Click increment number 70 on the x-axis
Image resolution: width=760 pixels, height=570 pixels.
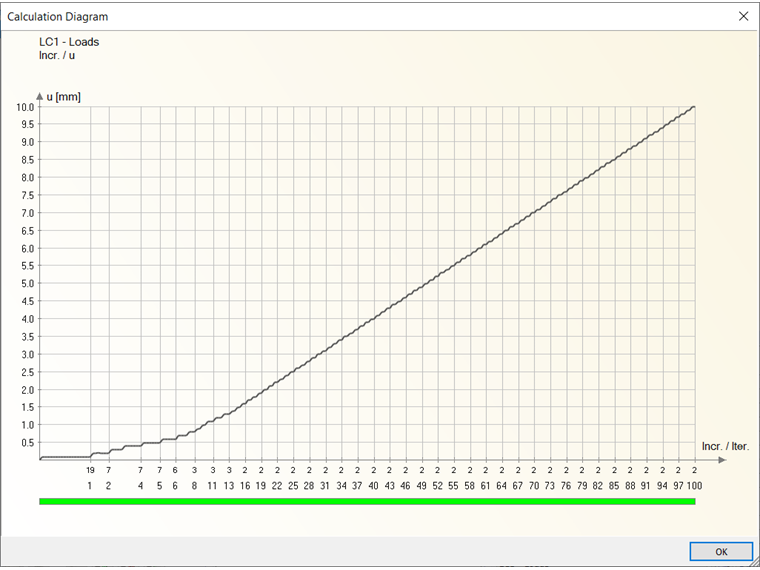click(534, 486)
